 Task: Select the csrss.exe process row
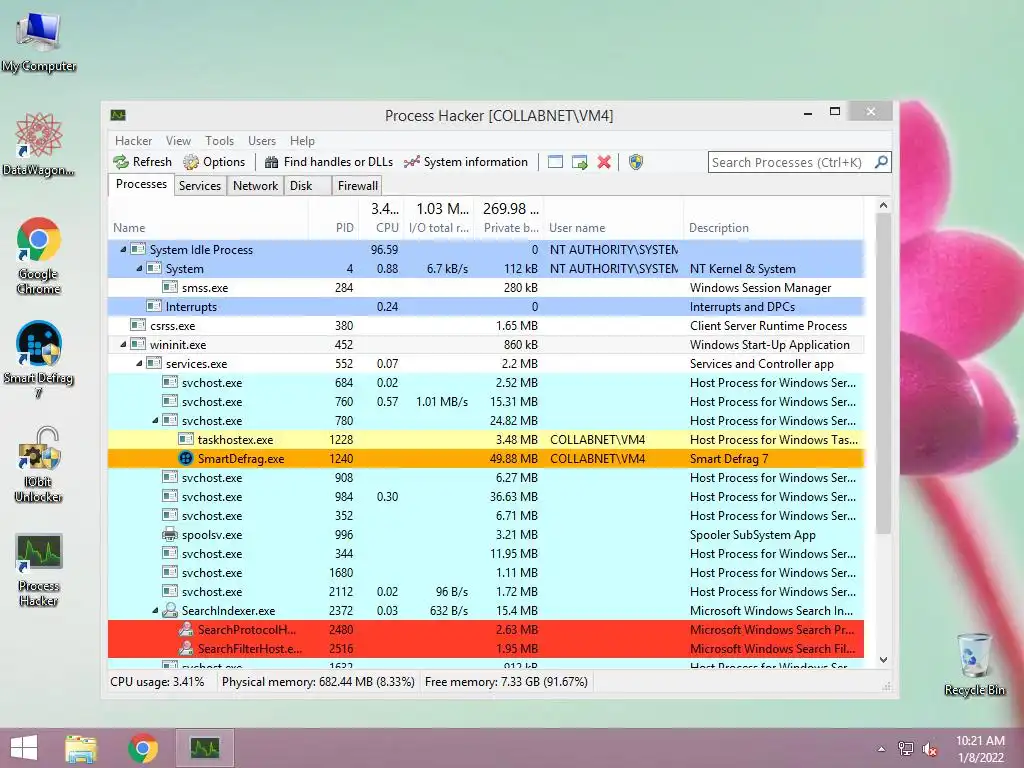pos(486,325)
